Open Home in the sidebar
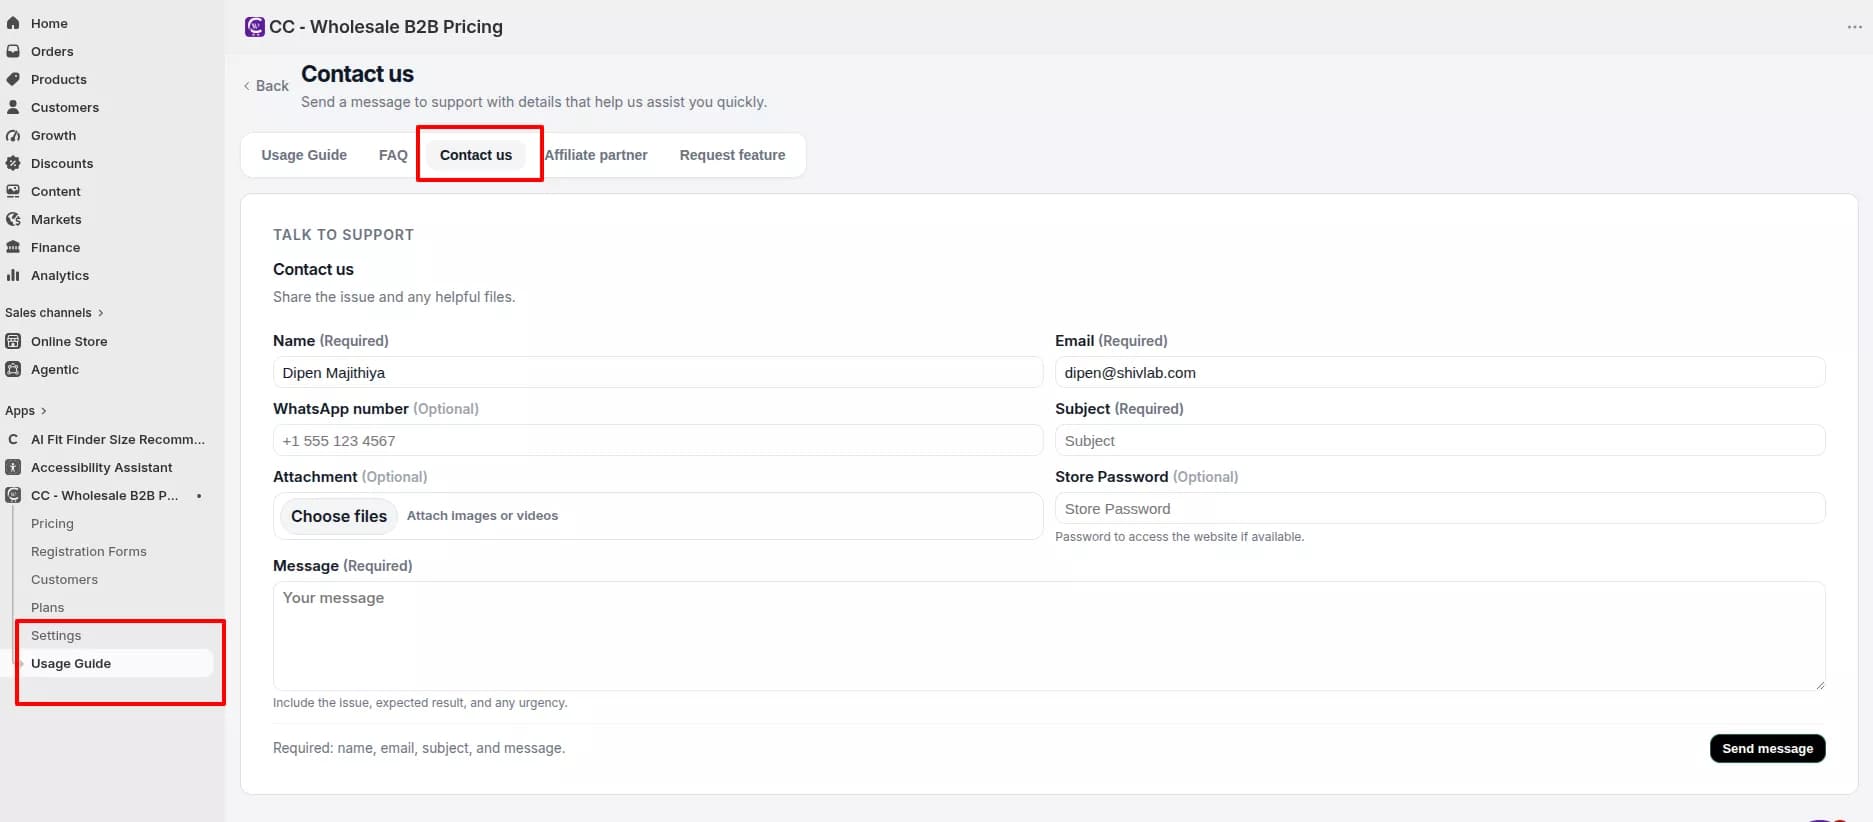This screenshot has height=822, width=1873. [x=49, y=23]
